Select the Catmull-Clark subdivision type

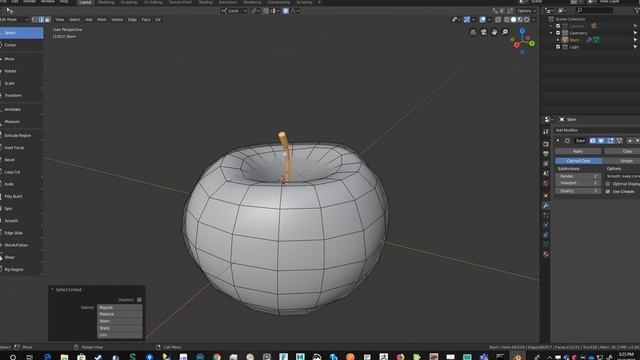578,161
